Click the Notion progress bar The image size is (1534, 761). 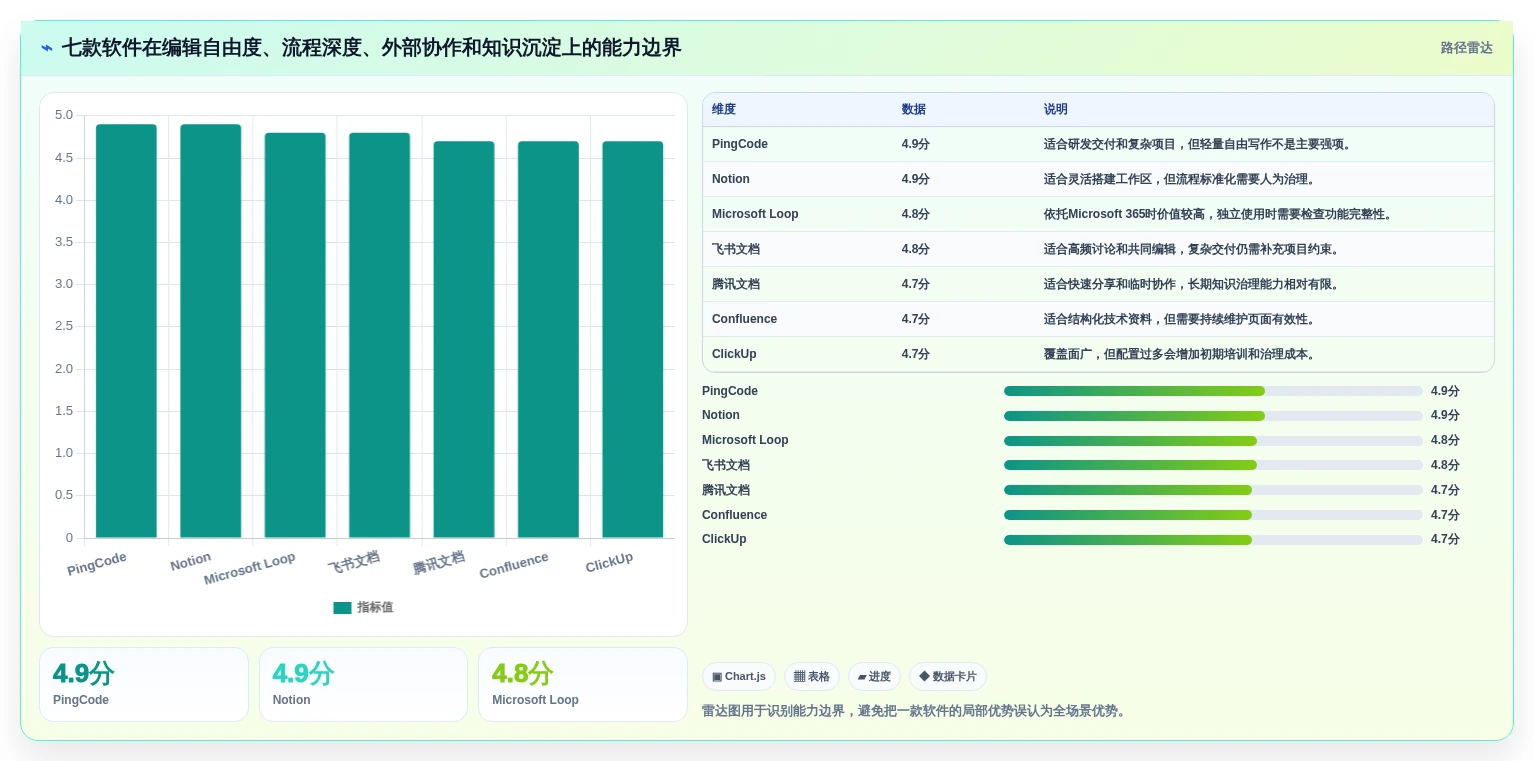(x=1213, y=416)
